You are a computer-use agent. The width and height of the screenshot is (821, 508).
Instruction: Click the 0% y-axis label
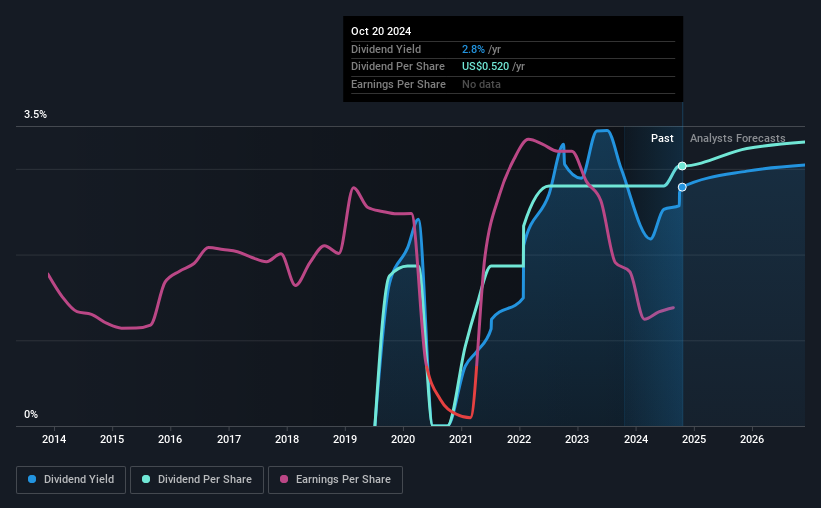pos(31,414)
